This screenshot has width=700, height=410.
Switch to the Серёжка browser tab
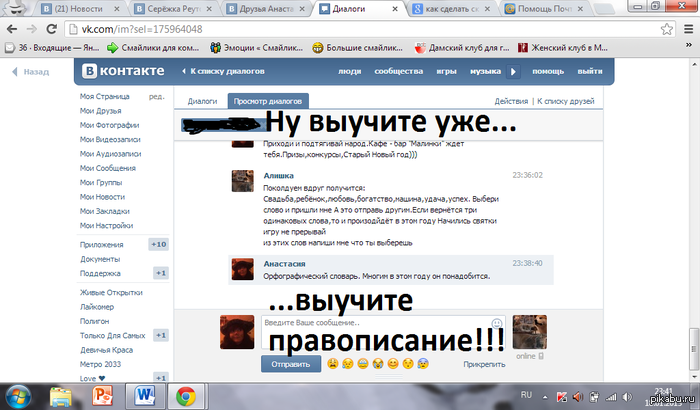tap(174, 8)
